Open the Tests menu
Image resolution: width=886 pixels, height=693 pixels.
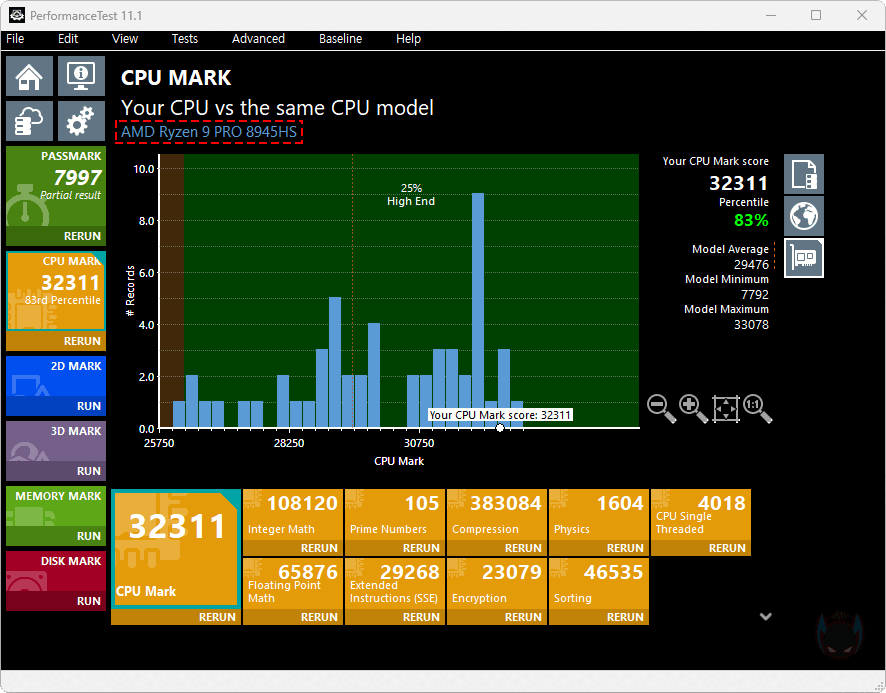pos(185,38)
